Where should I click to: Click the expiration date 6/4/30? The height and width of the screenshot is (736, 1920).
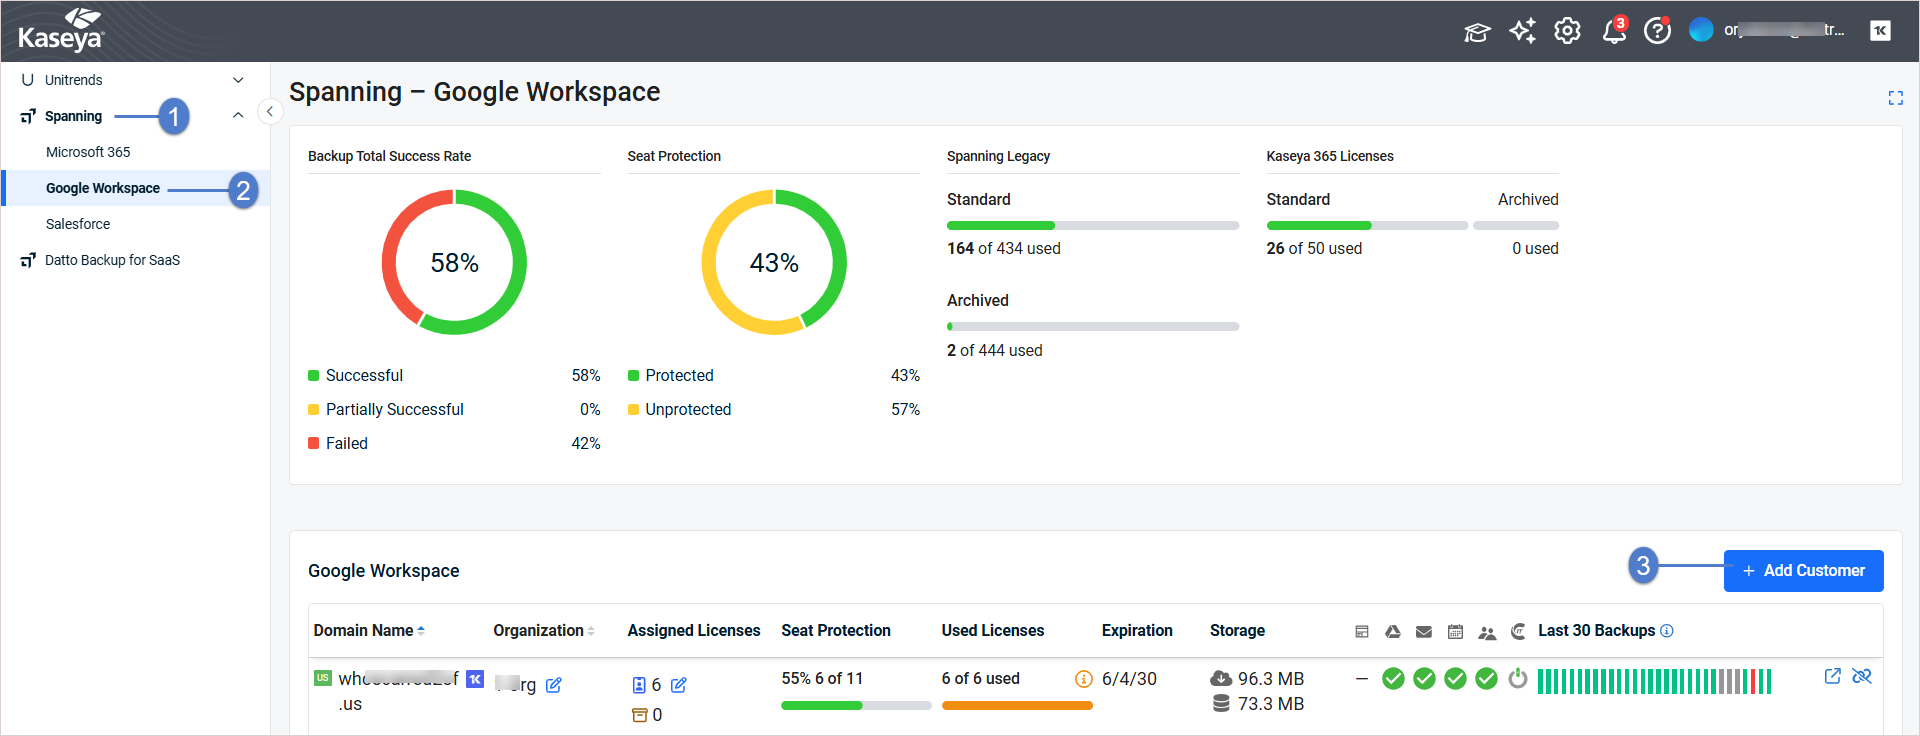tap(1129, 679)
